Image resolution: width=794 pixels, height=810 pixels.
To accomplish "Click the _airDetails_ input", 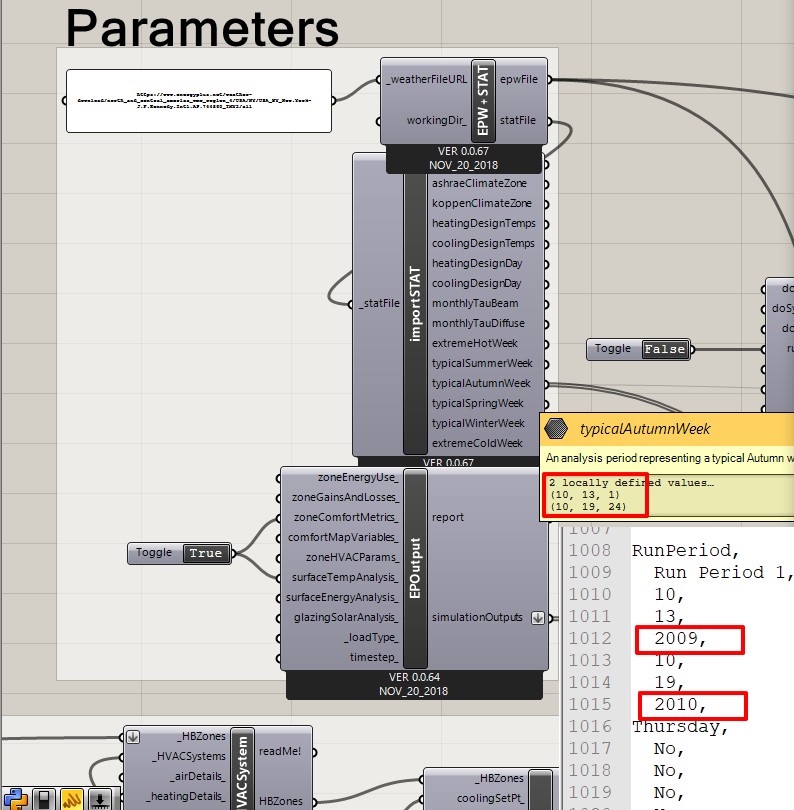I will (198, 777).
